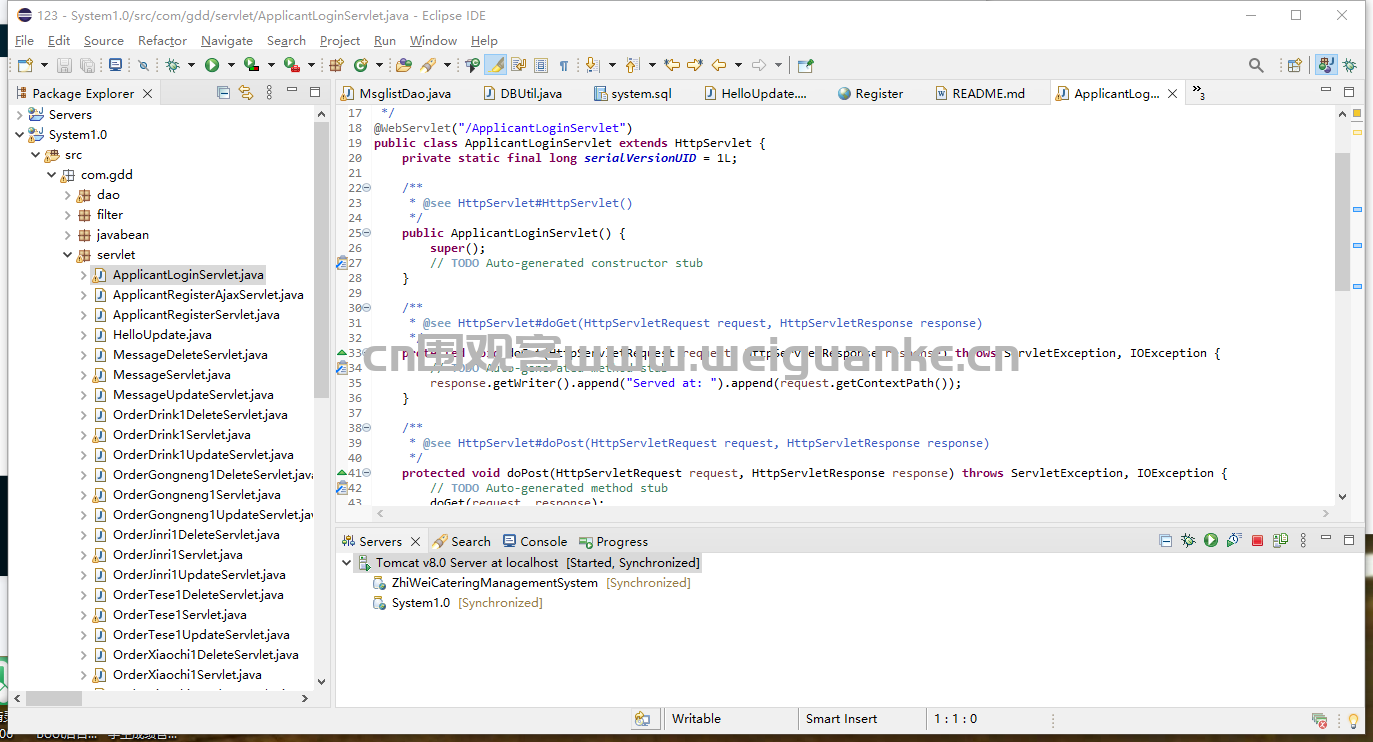The image size is (1373, 742).
Task: Click the Save All icon in toolbar
Action: tap(88, 65)
